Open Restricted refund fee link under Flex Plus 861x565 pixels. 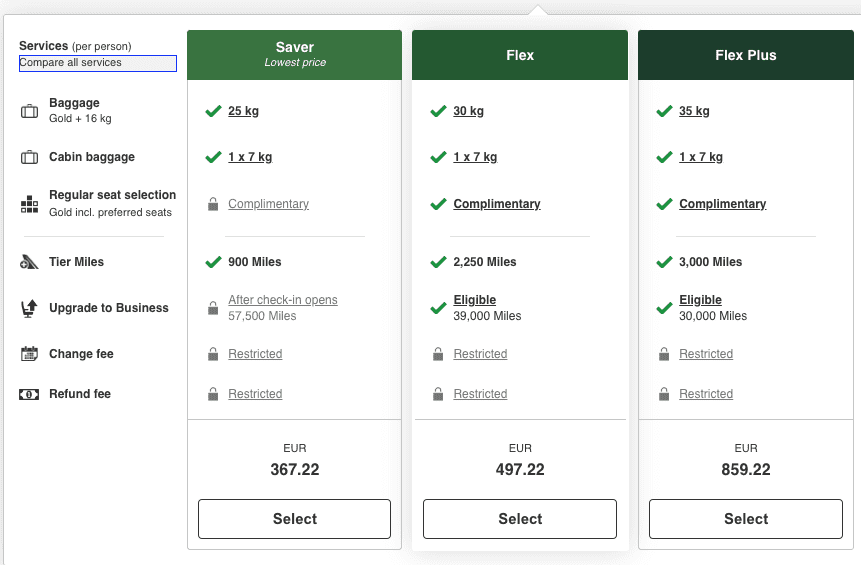pos(706,394)
